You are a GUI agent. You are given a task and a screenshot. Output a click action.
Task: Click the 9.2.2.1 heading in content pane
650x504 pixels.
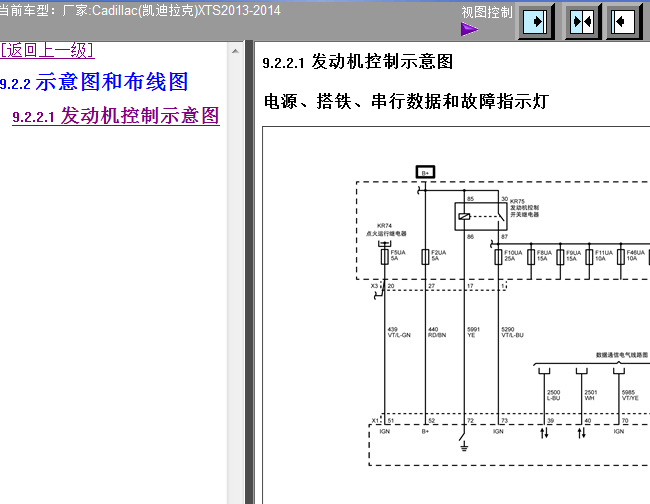point(357,63)
